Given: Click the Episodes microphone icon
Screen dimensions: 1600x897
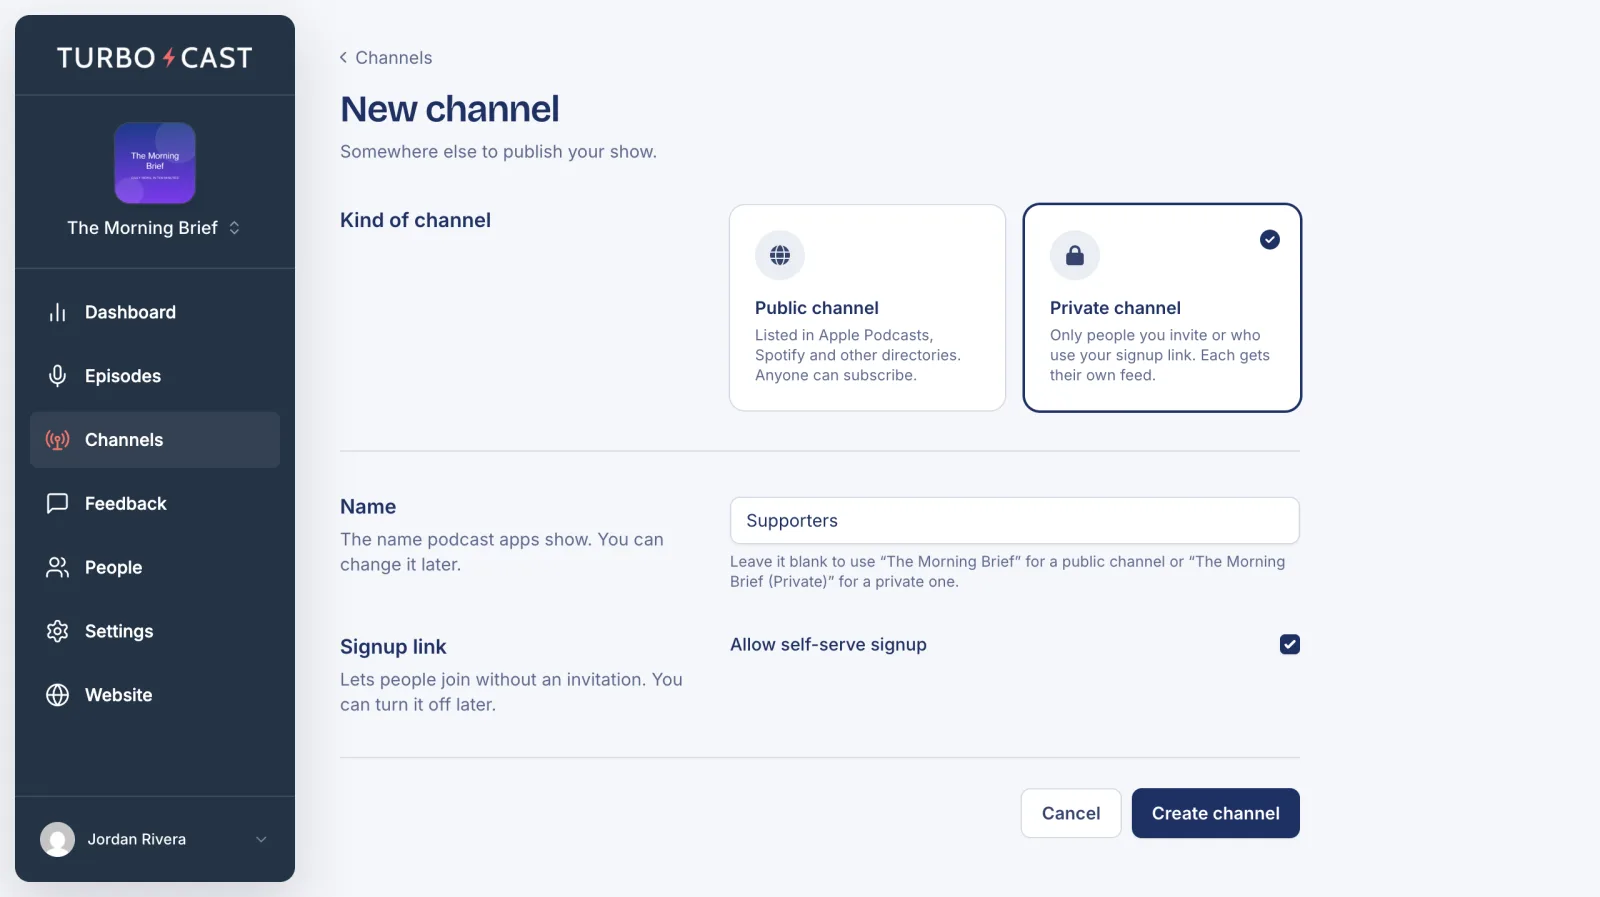Looking at the screenshot, I should [x=57, y=376].
